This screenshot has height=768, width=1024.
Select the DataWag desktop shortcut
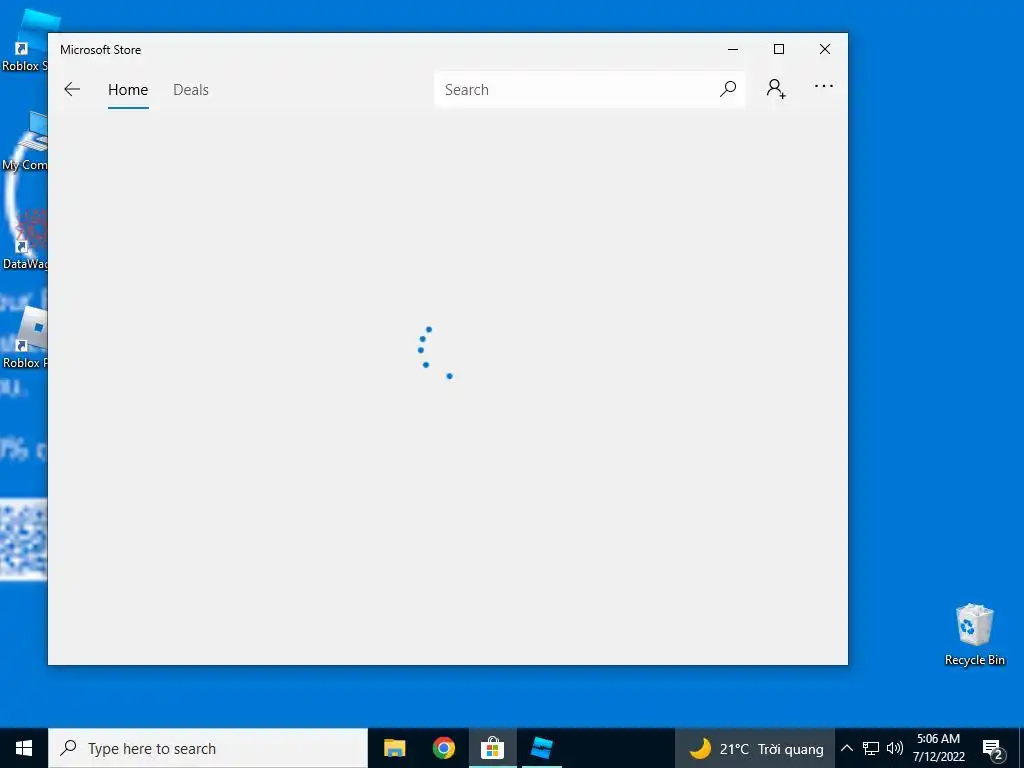(x=25, y=240)
